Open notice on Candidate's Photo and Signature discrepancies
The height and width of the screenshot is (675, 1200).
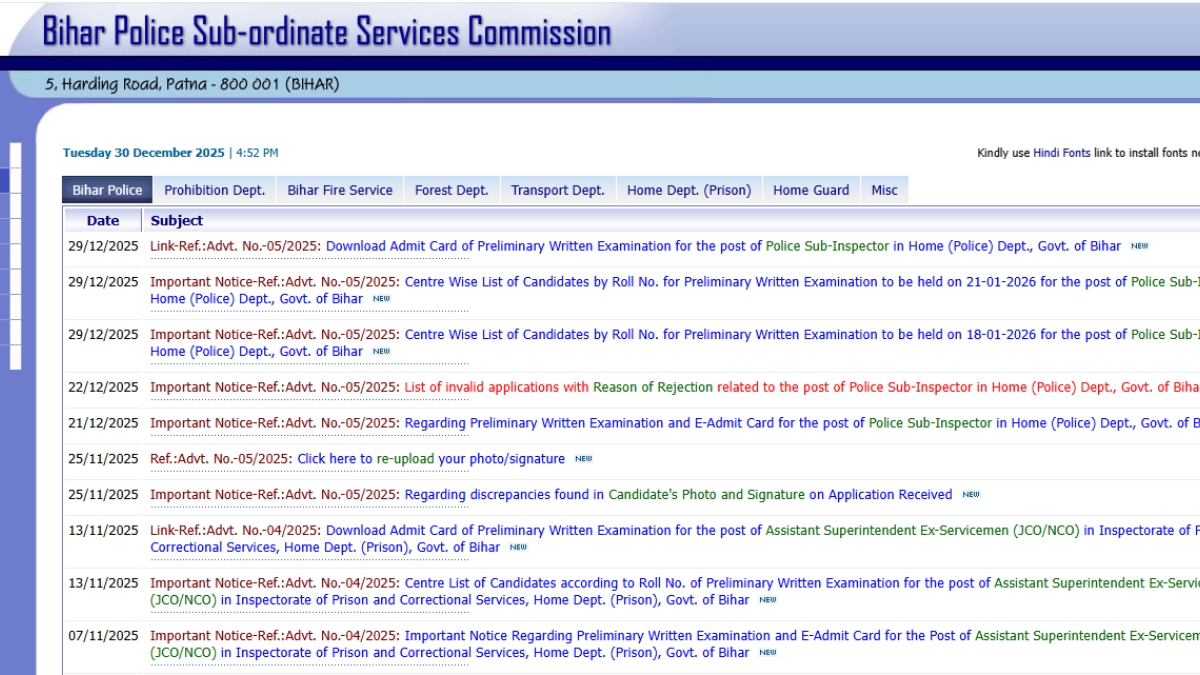678,494
